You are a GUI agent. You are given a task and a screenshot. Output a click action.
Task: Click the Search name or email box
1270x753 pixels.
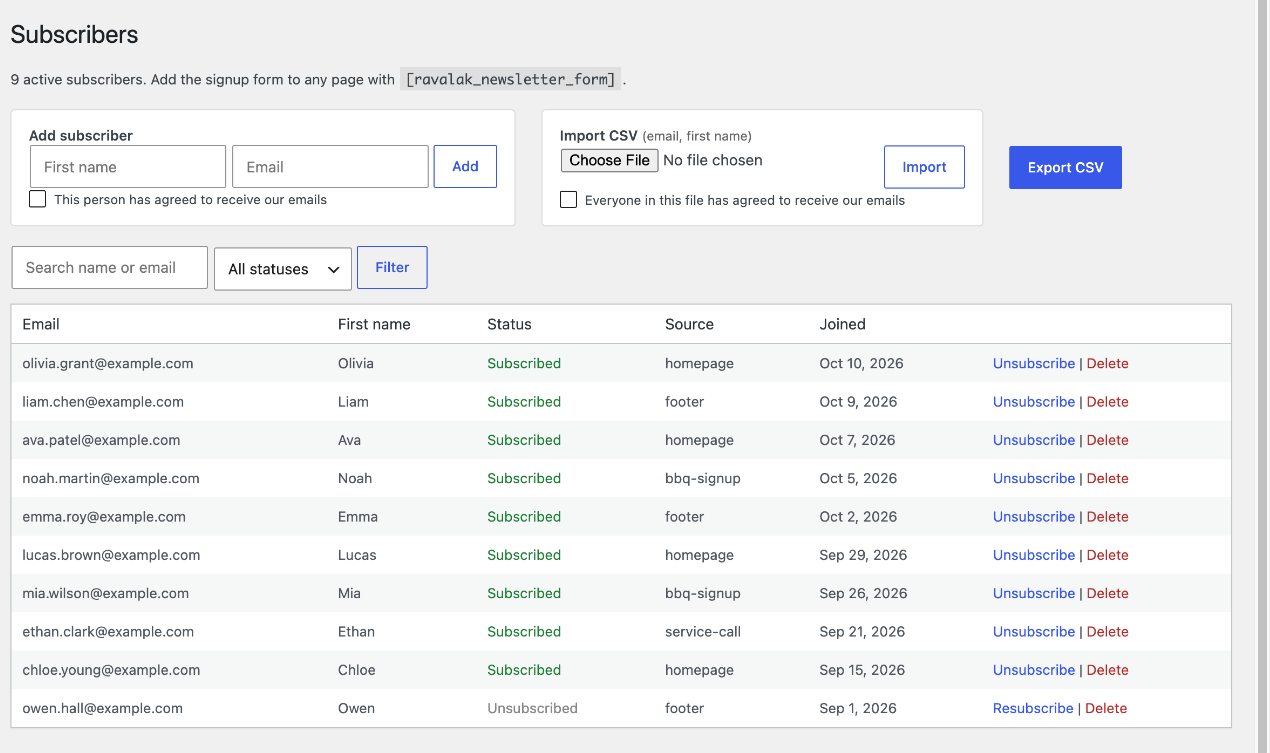coord(110,268)
